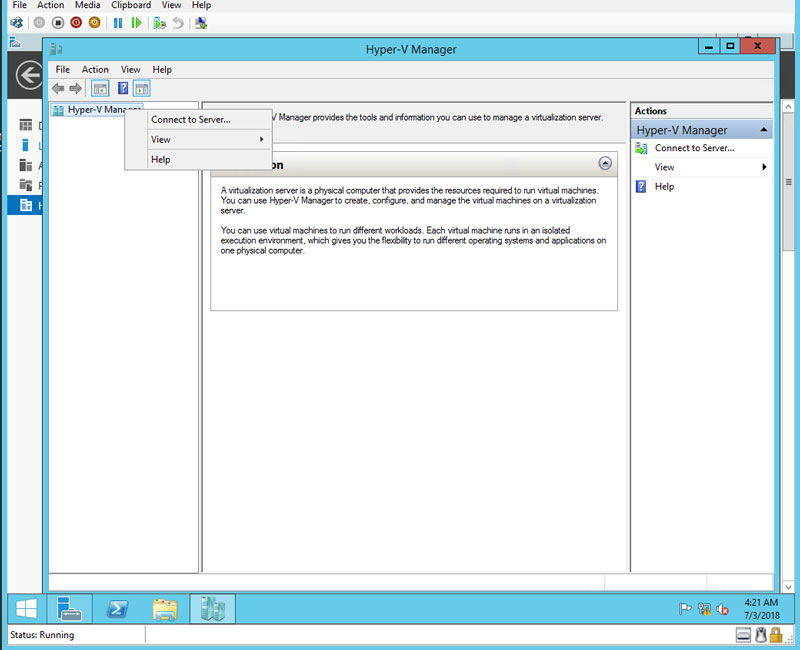Viewport: 800px width, 650px height.
Task: Collapse the Introduction section chevron
Action: coord(605,163)
